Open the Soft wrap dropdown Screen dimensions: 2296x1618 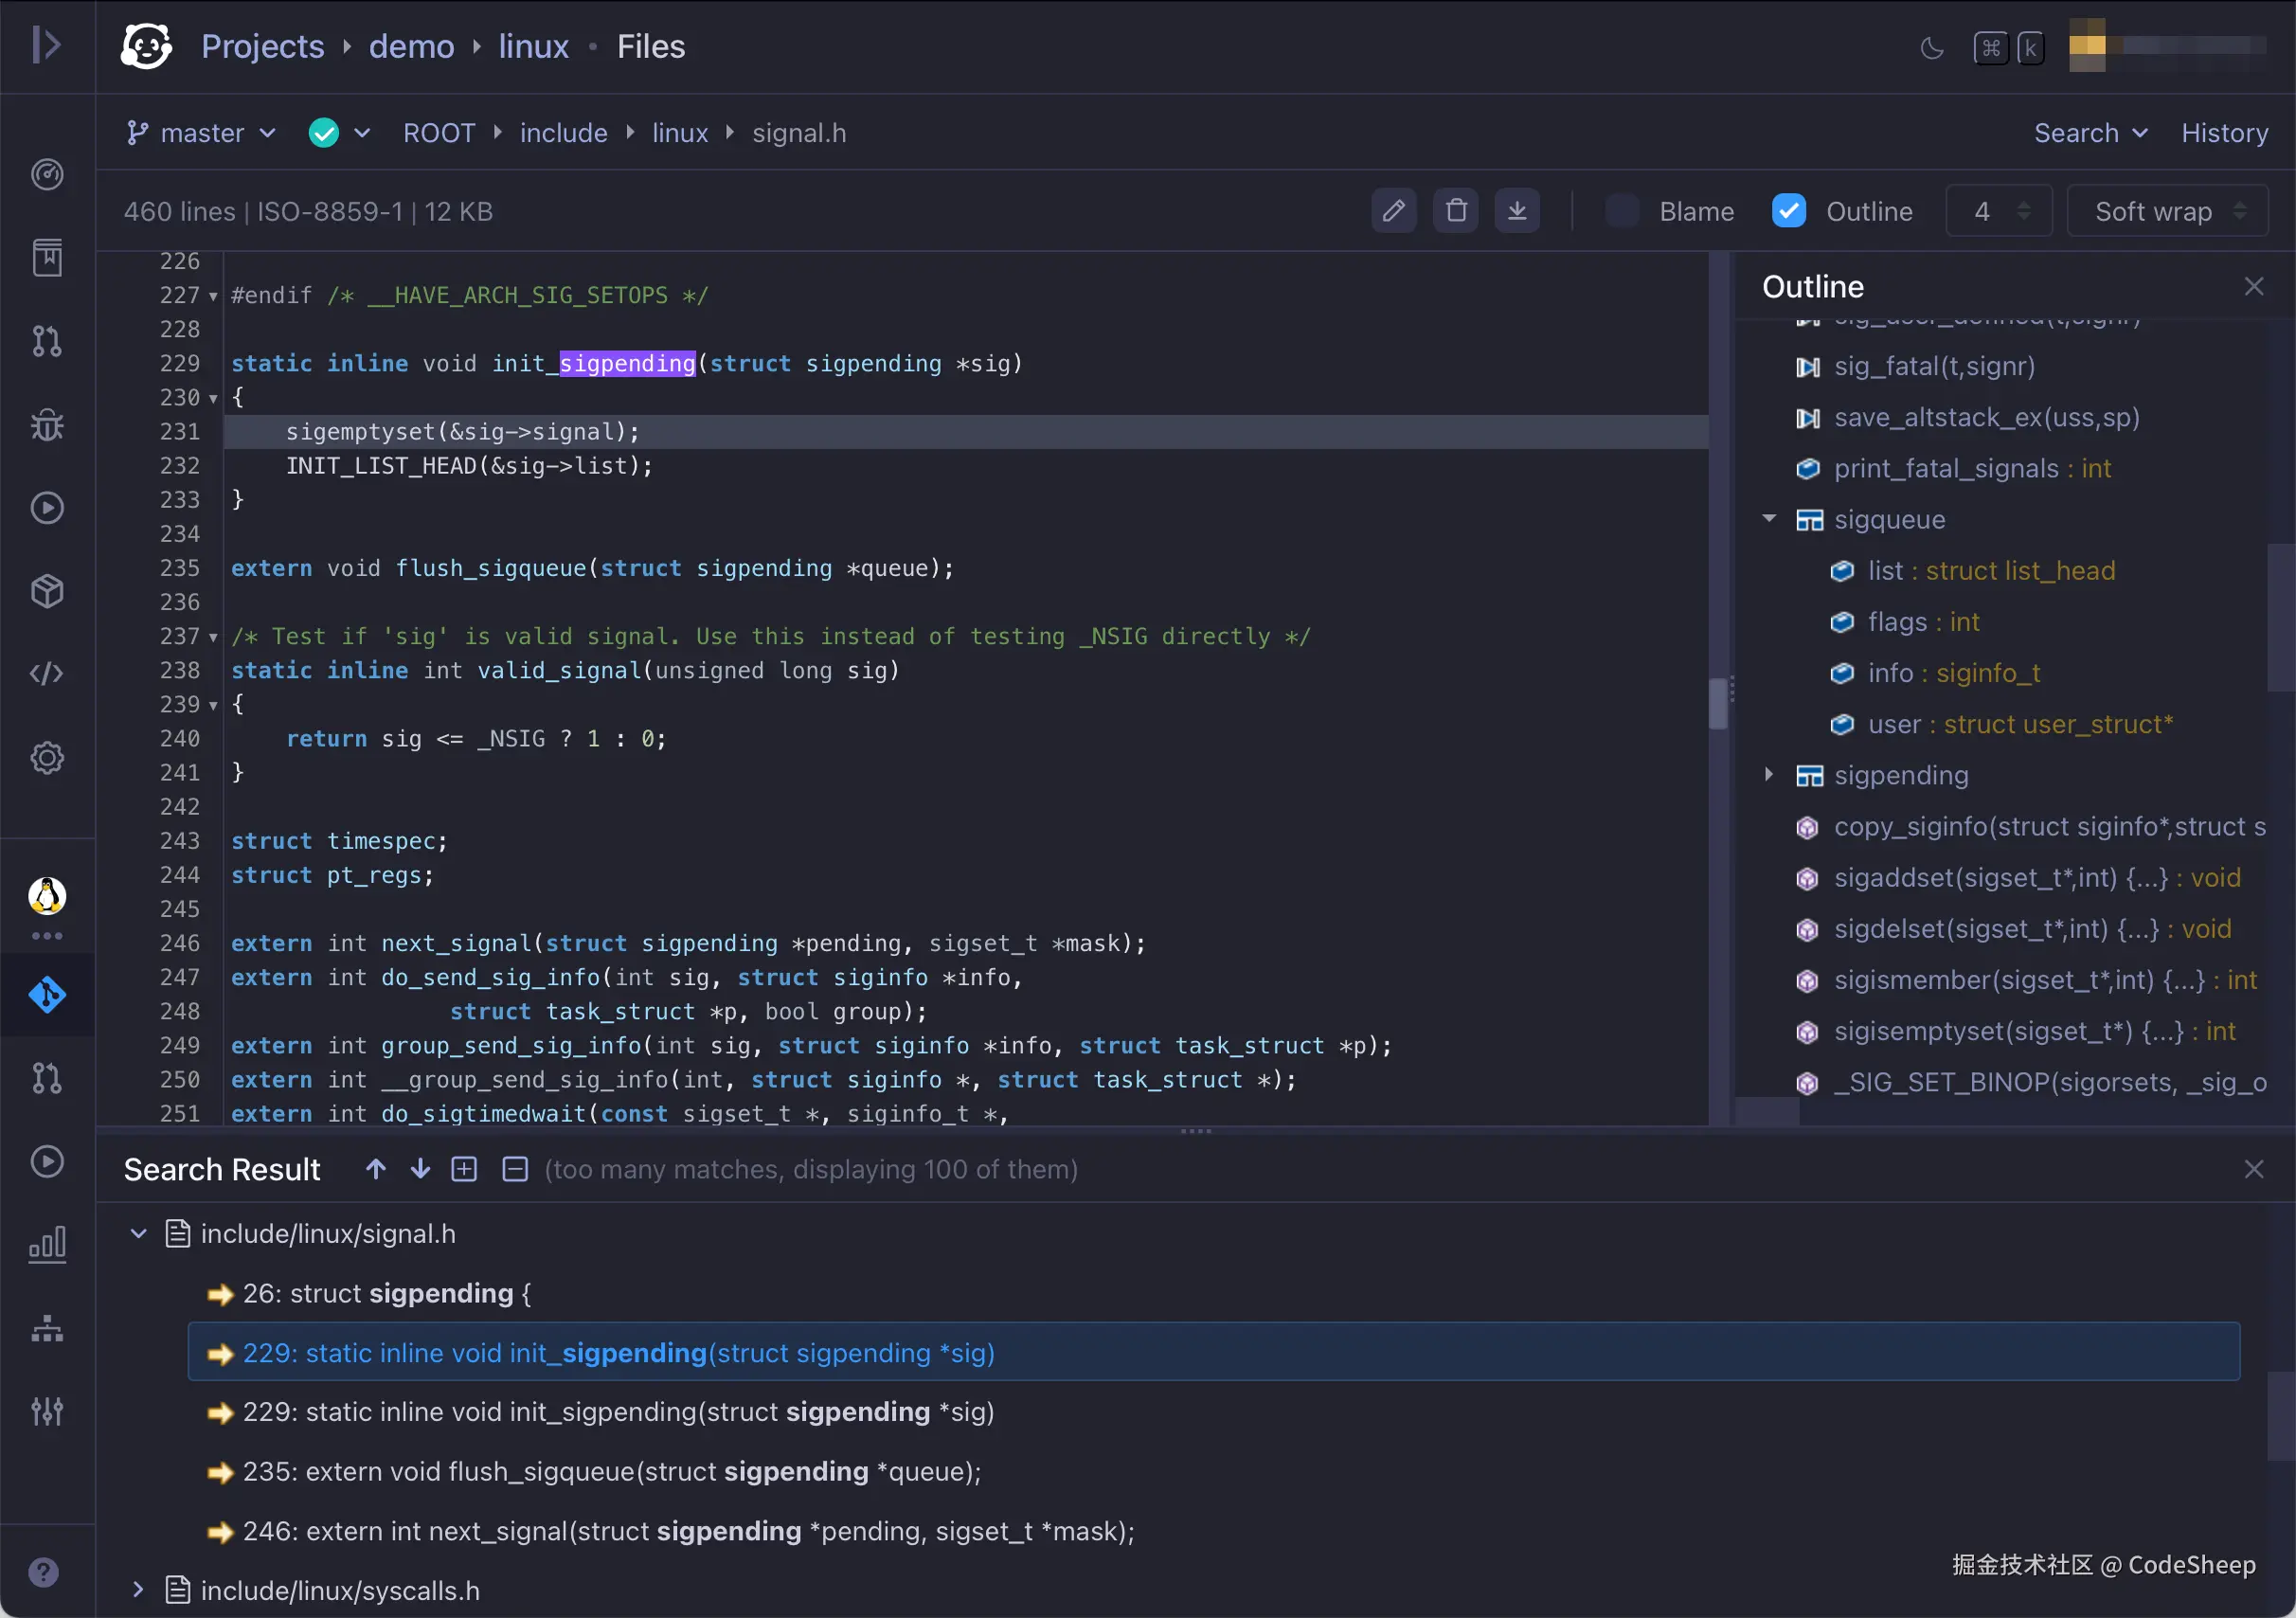[2166, 211]
